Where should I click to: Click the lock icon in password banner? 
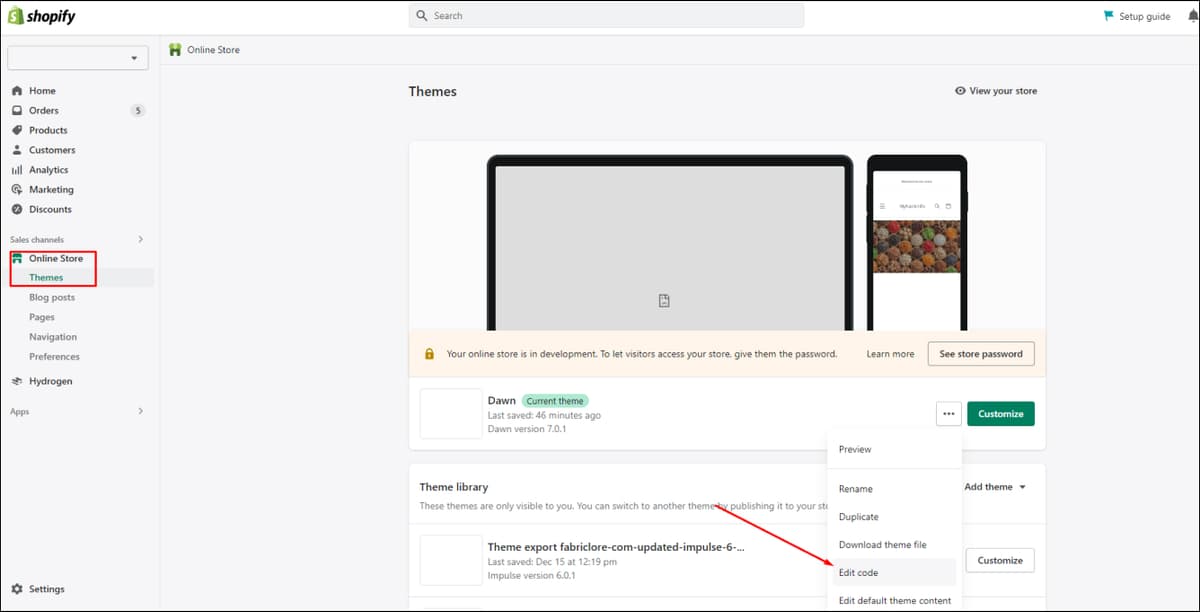pos(429,354)
